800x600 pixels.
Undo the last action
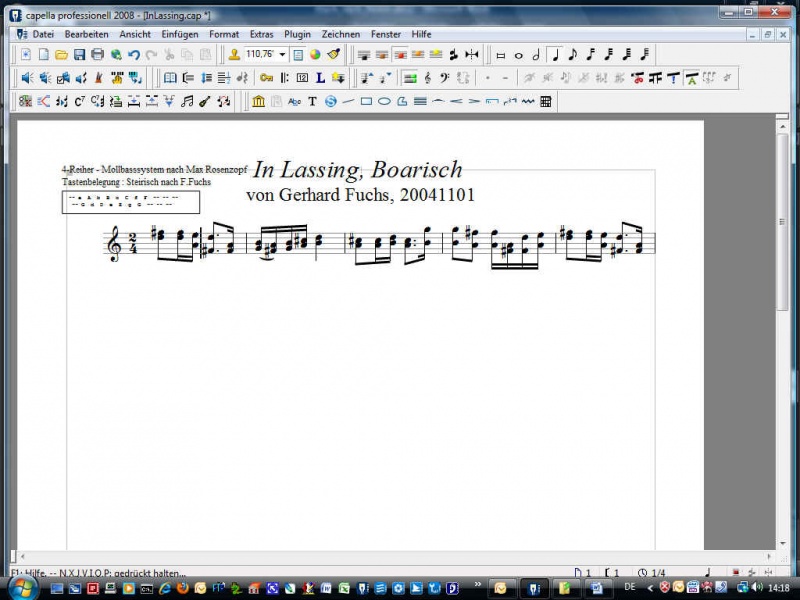134,54
